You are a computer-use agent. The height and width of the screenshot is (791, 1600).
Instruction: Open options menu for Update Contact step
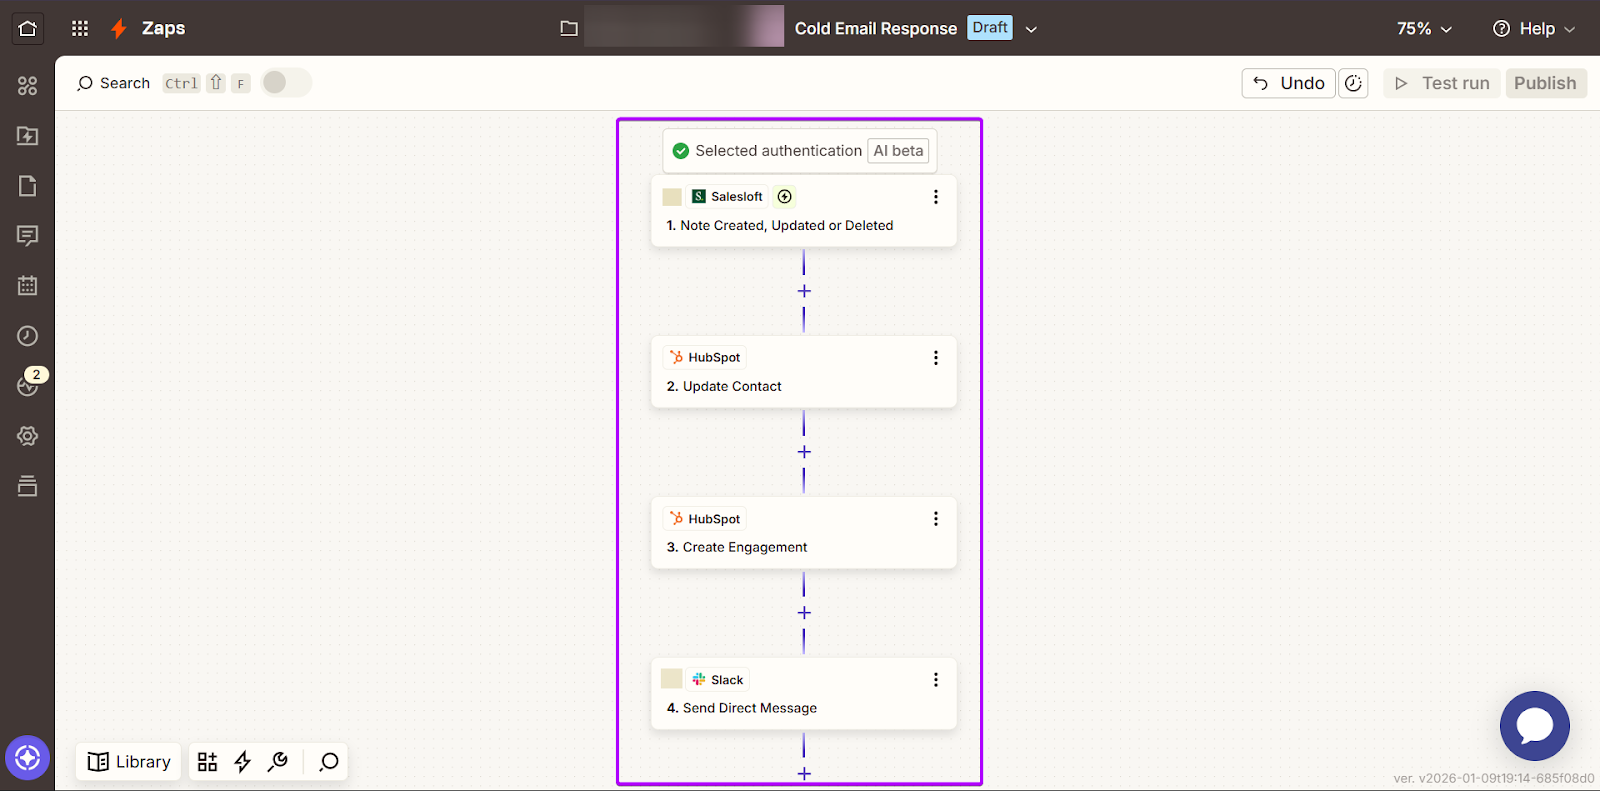936,358
